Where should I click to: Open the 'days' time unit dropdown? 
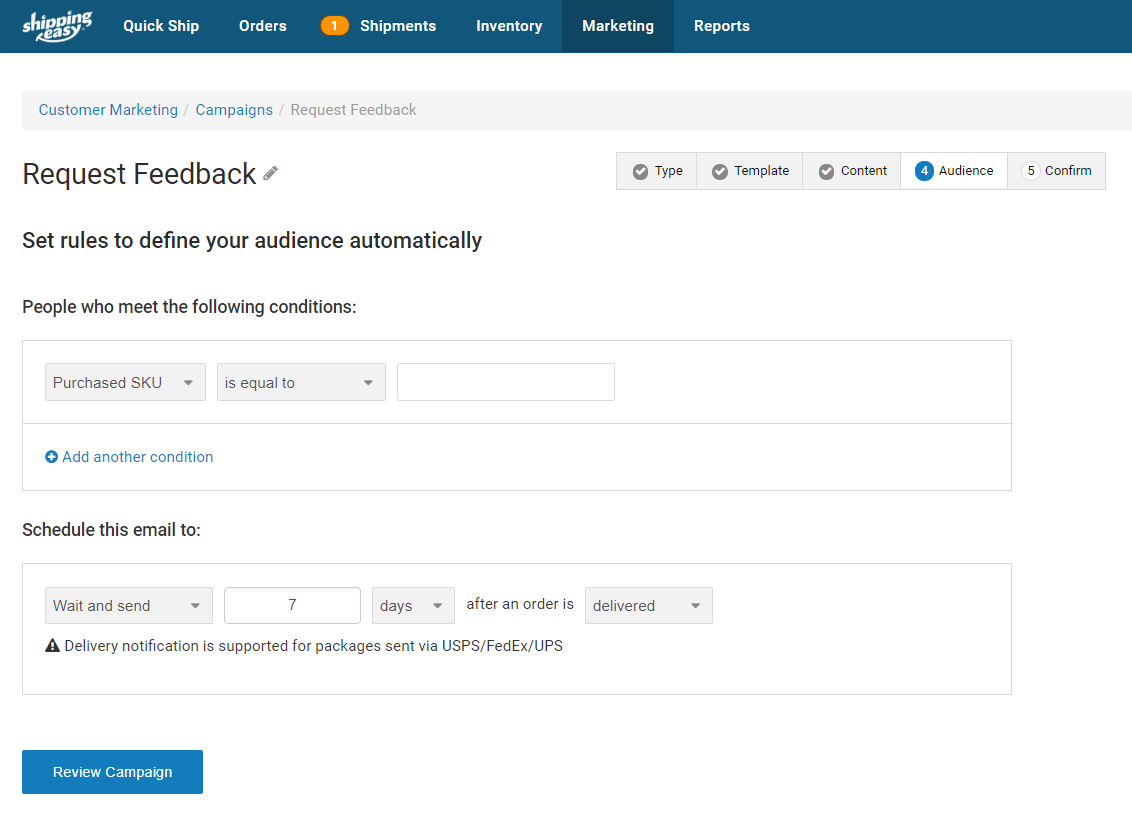(x=412, y=605)
